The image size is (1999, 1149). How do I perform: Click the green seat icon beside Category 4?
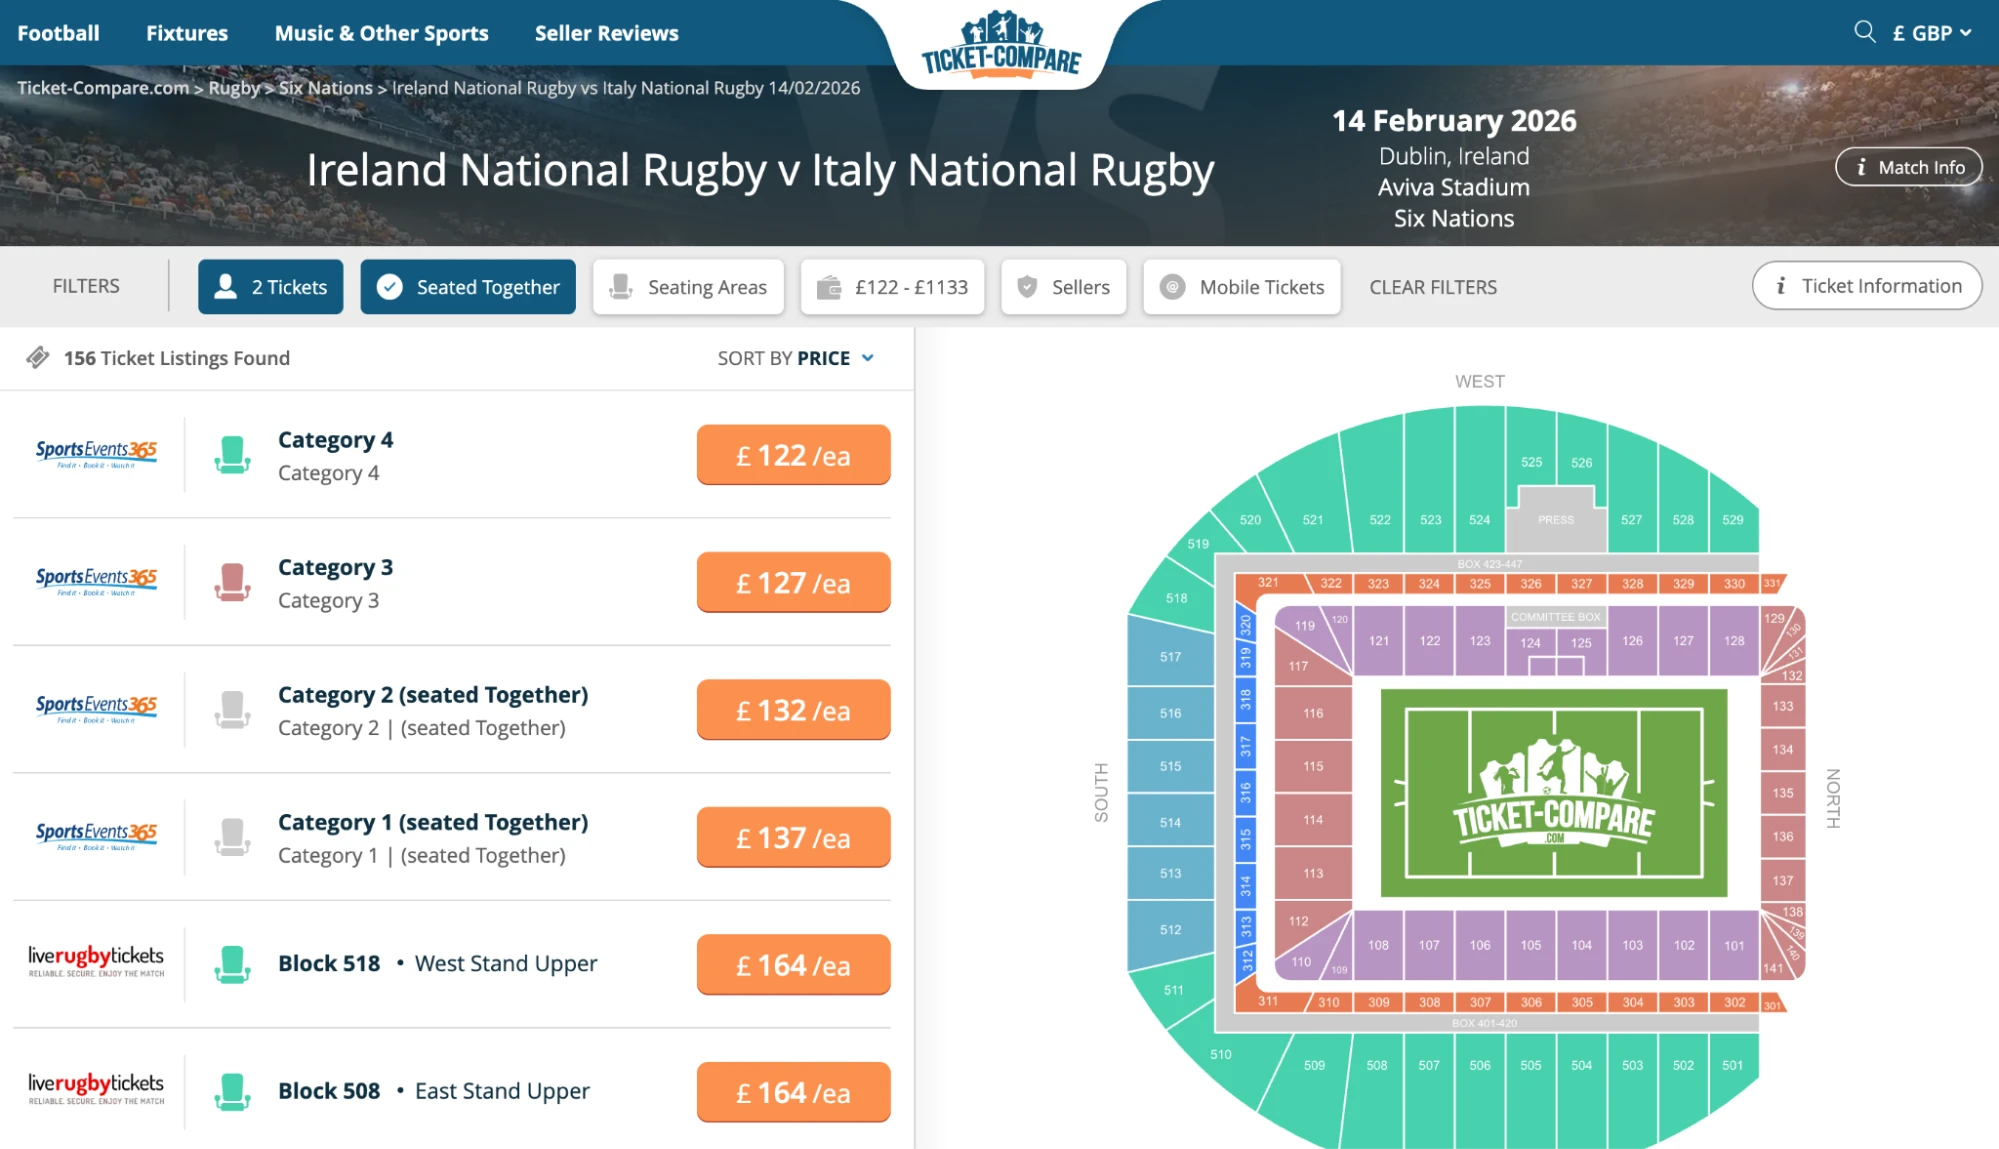[x=233, y=454]
